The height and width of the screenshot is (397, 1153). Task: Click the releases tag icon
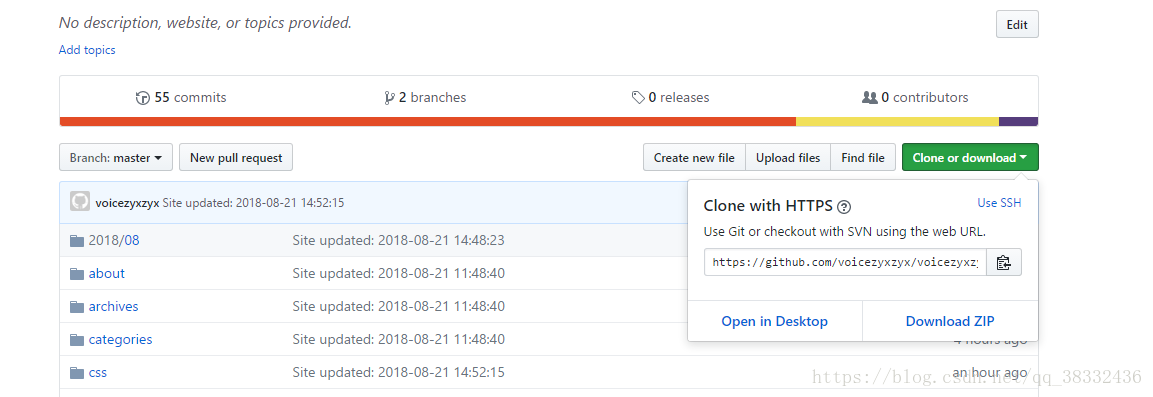(638, 98)
